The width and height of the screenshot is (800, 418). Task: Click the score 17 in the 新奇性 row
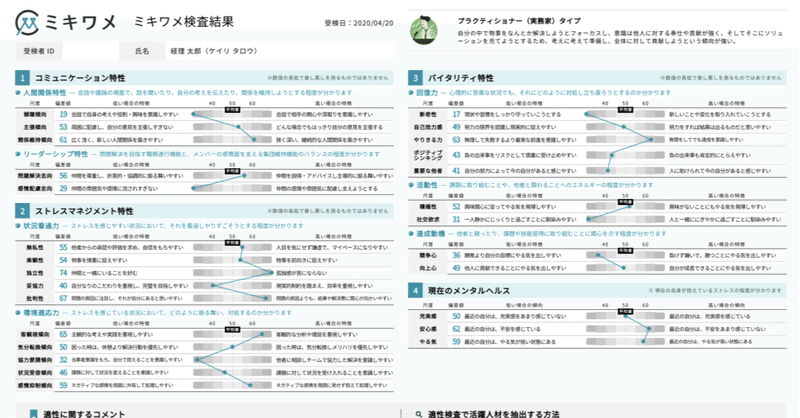tap(456, 114)
